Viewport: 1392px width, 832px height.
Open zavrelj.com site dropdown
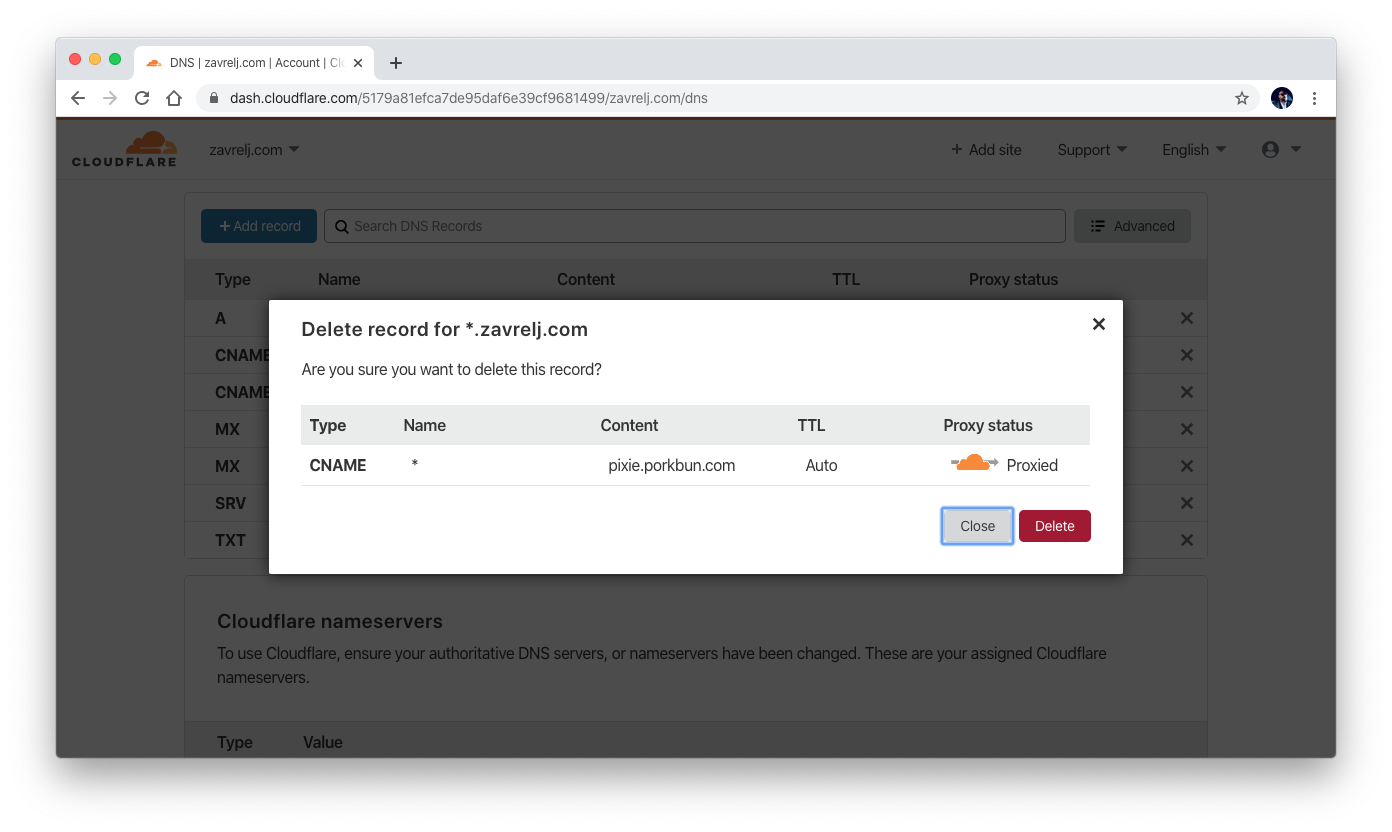coord(254,150)
